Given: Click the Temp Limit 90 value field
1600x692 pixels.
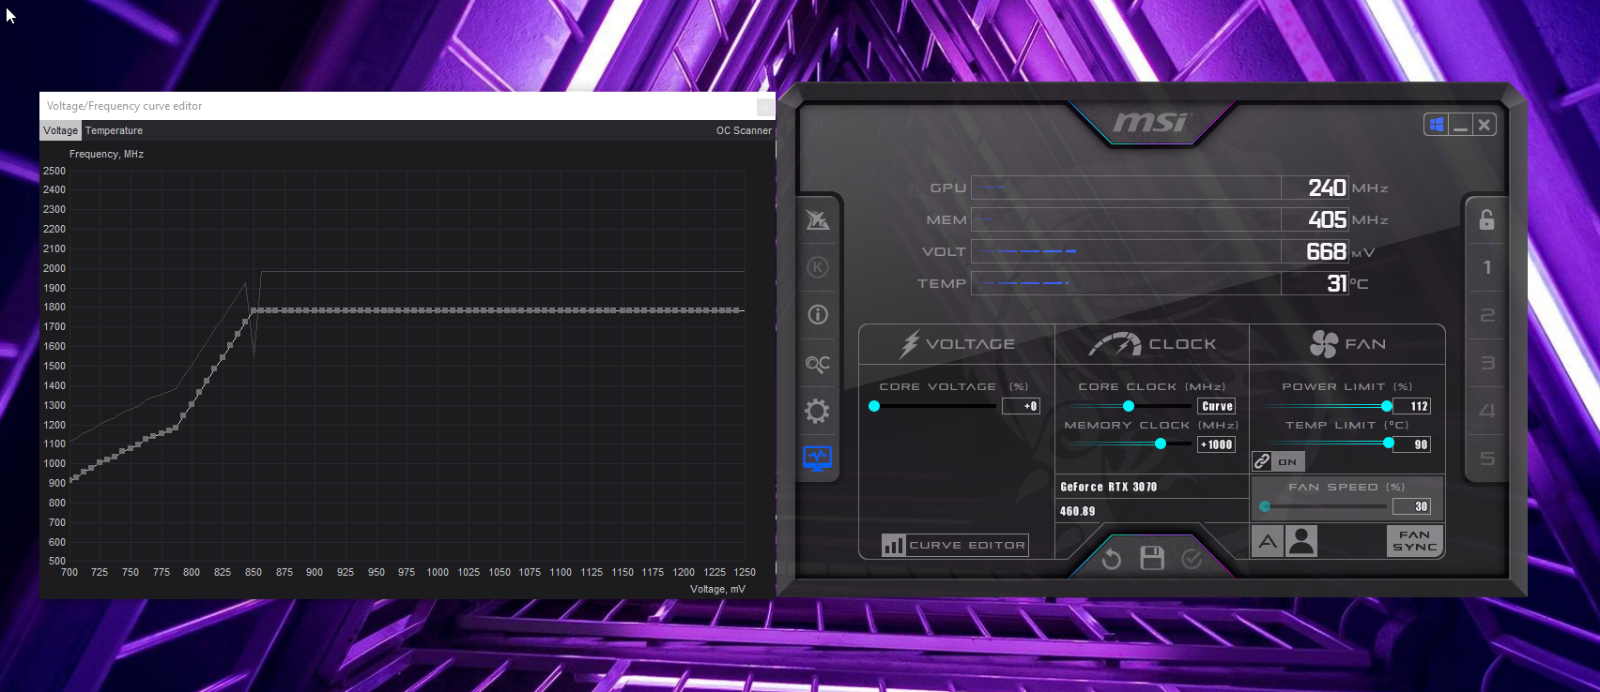Looking at the screenshot, I should click(1412, 445).
